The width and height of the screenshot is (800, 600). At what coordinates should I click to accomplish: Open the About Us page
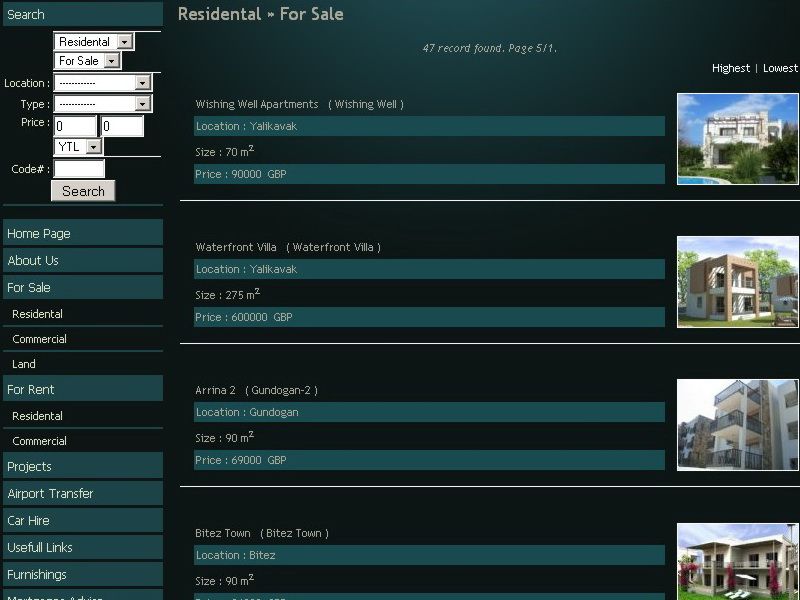(x=83, y=260)
